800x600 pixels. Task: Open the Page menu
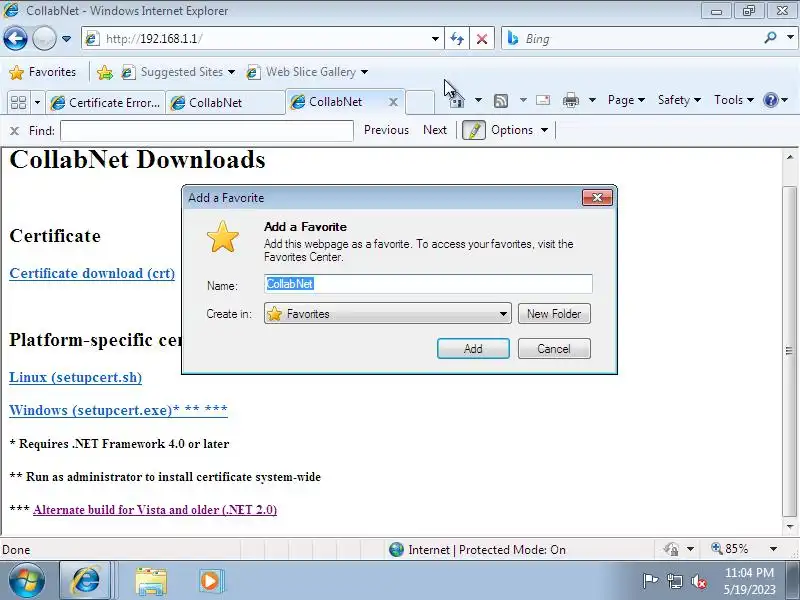(626, 100)
